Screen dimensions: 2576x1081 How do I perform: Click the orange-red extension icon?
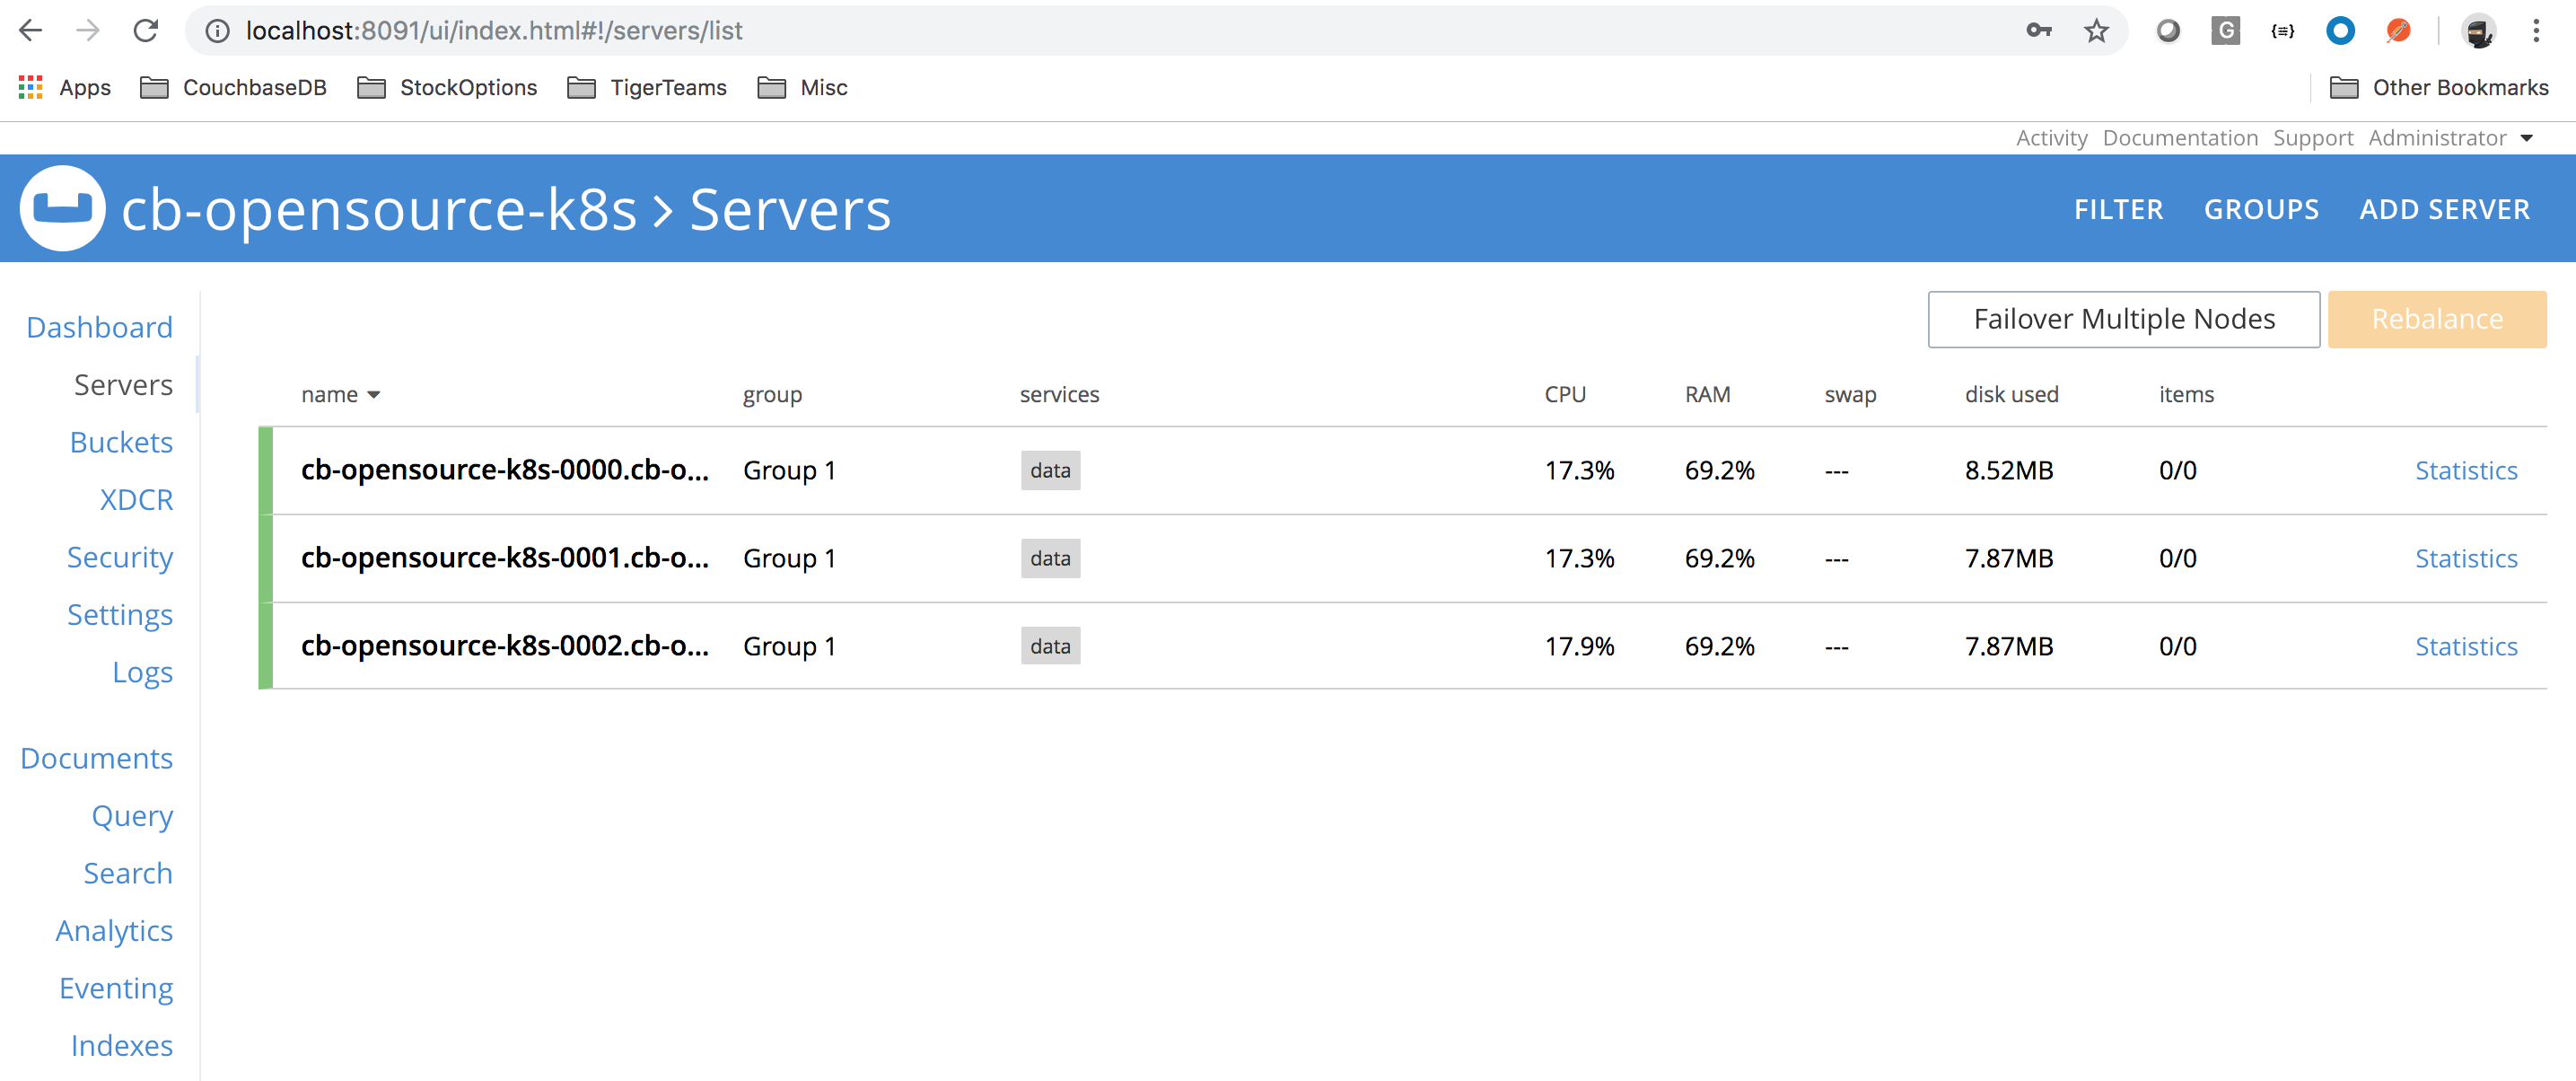[x=2398, y=31]
